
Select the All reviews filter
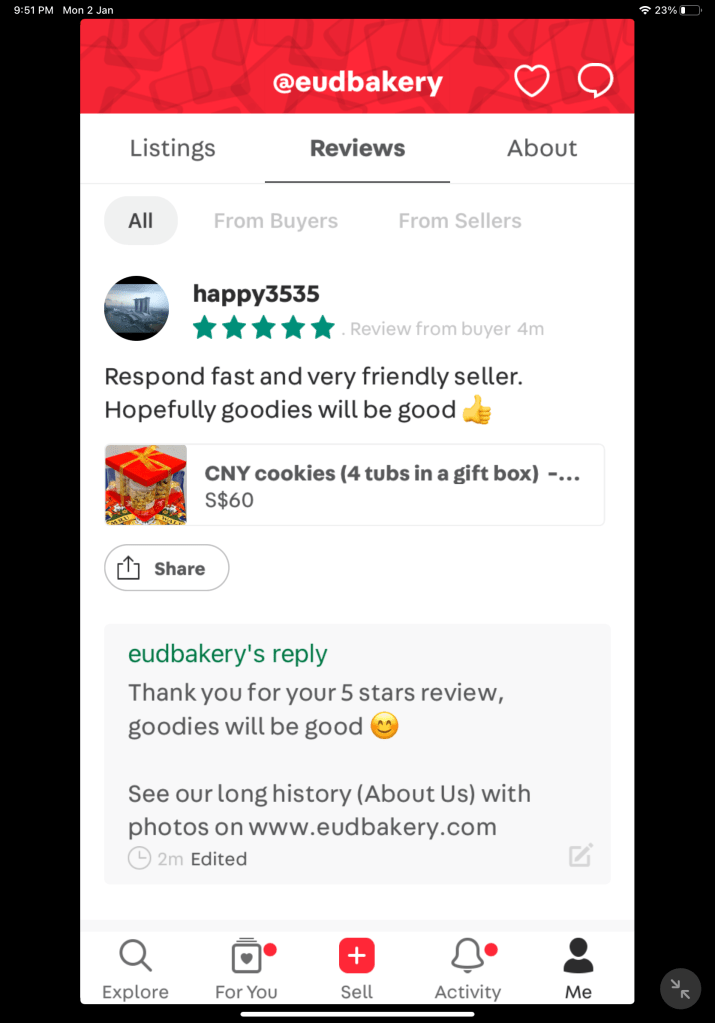click(141, 221)
